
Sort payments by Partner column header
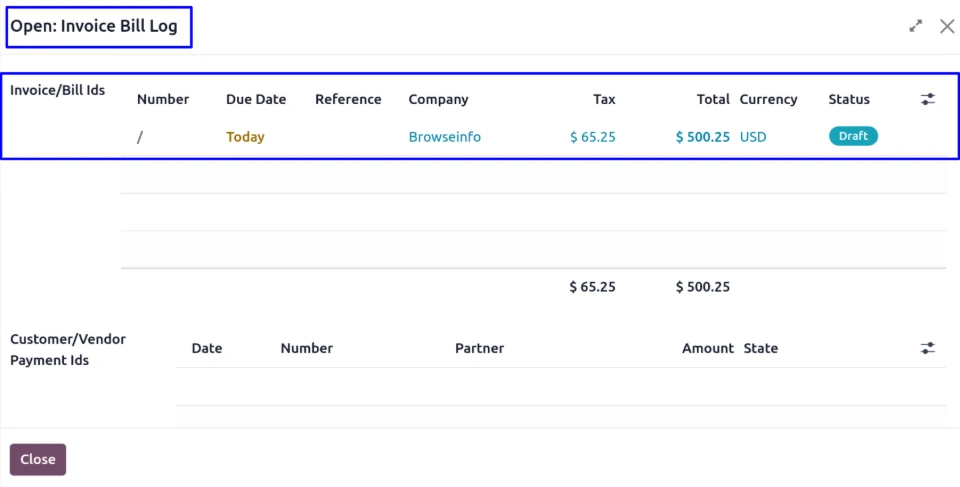[479, 348]
